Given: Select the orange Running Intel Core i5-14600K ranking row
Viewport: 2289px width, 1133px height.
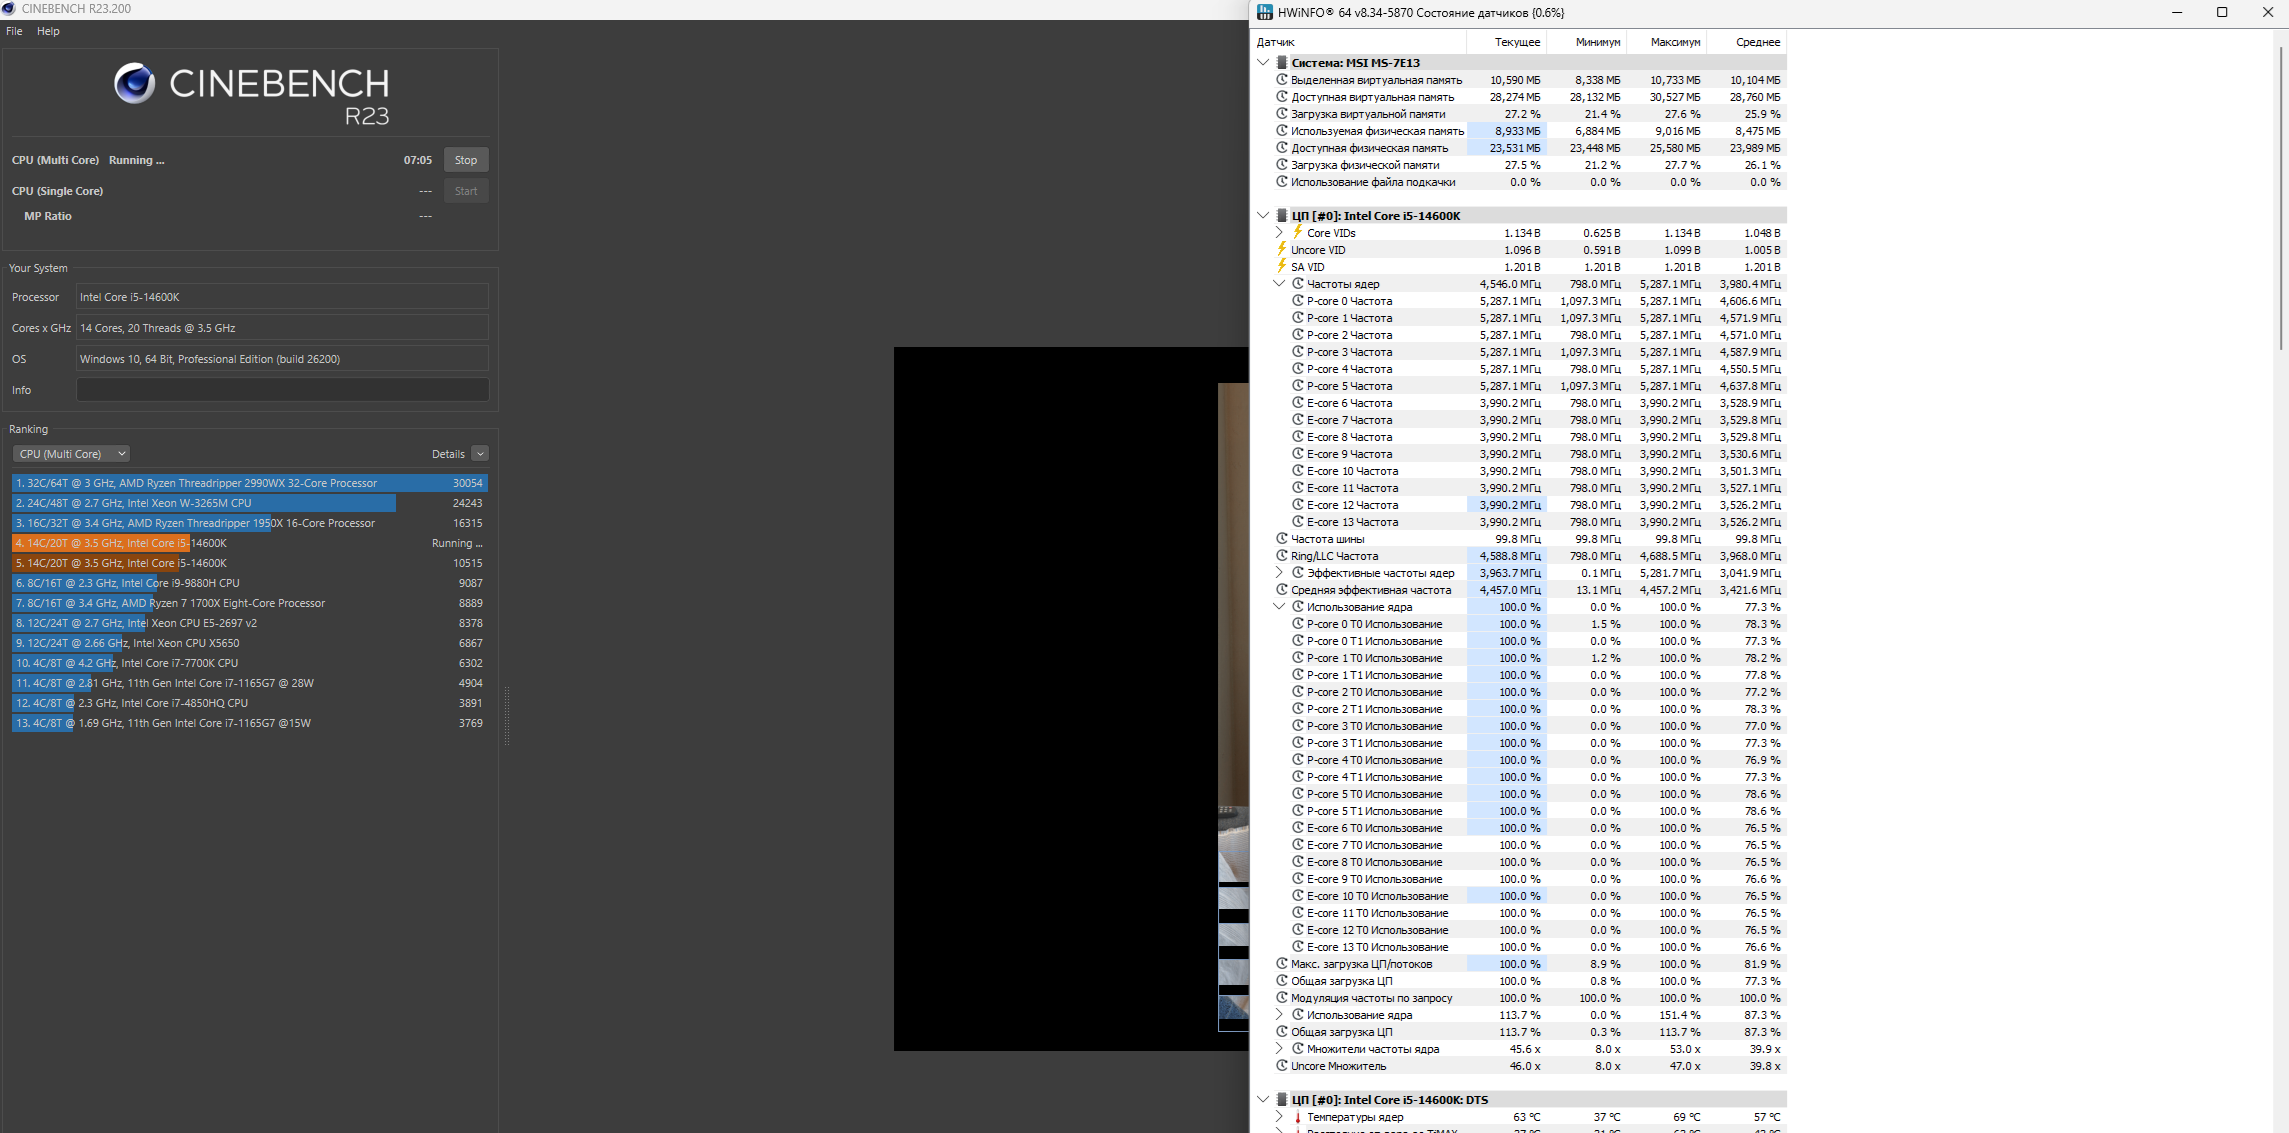Looking at the screenshot, I should (x=249, y=543).
